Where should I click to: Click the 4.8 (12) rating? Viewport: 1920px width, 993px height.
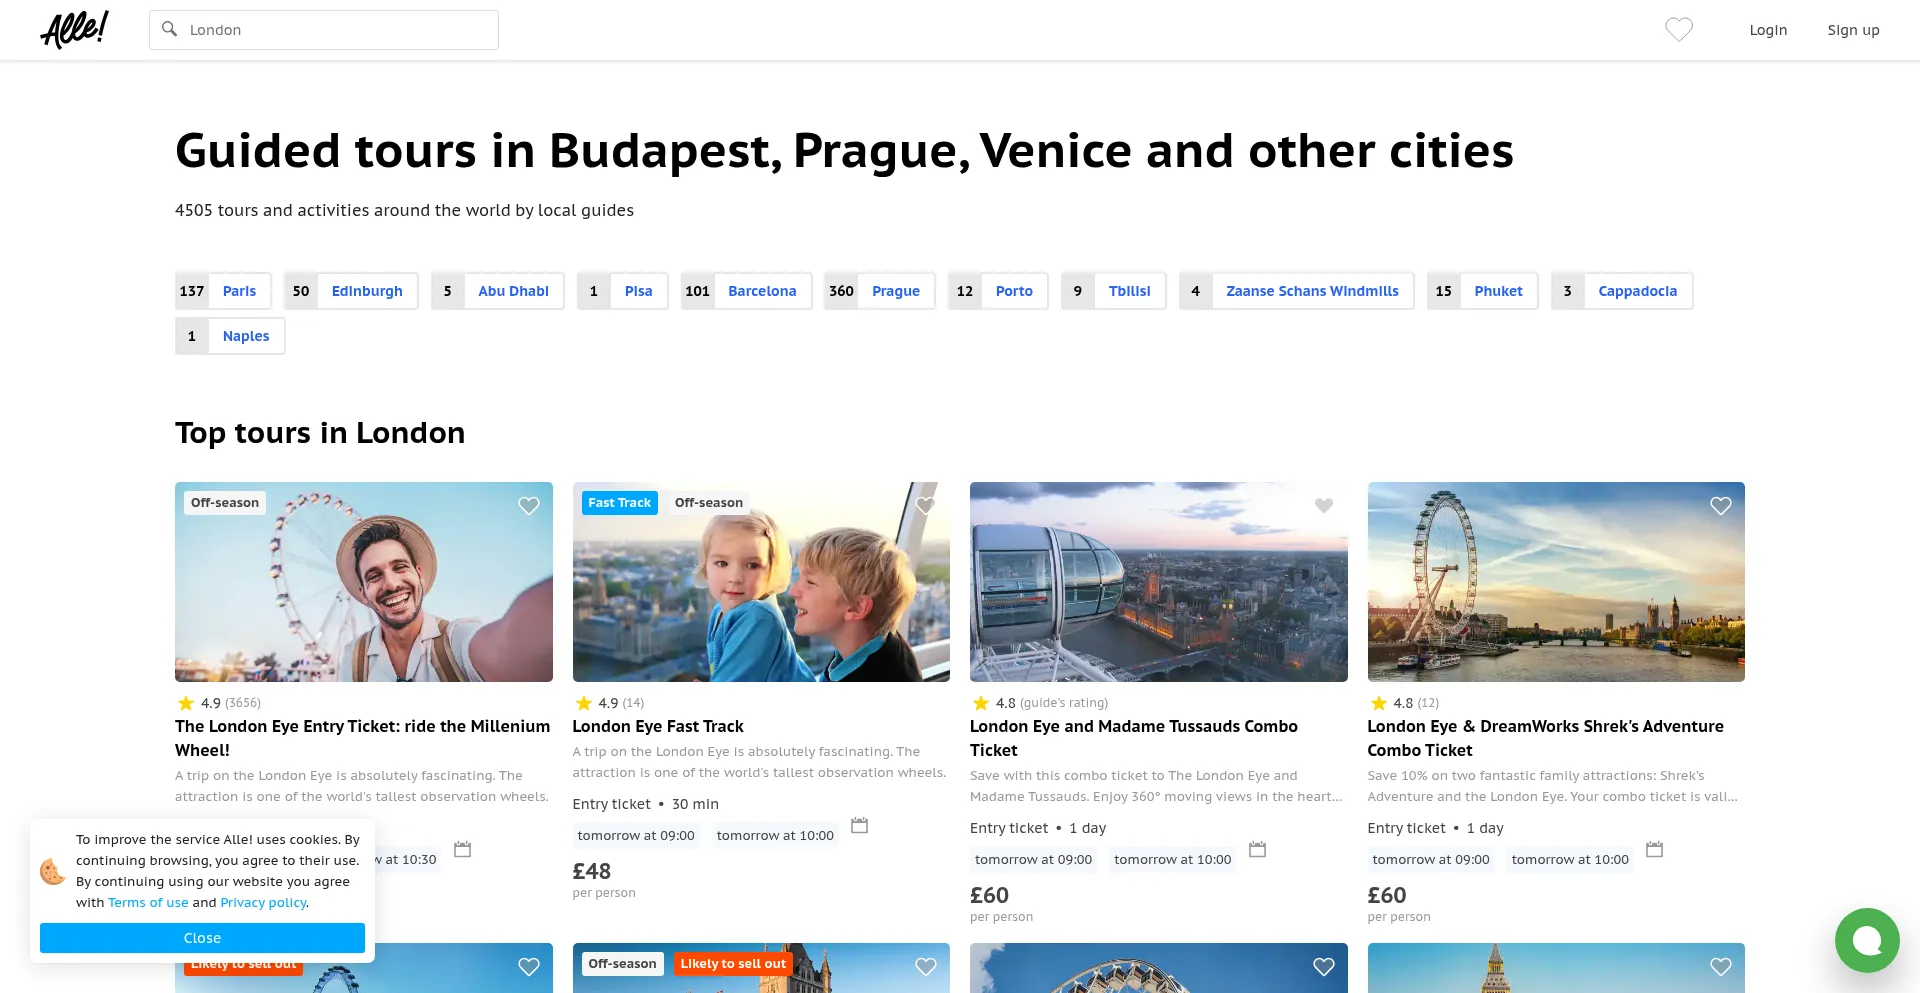pos(1404,703)
